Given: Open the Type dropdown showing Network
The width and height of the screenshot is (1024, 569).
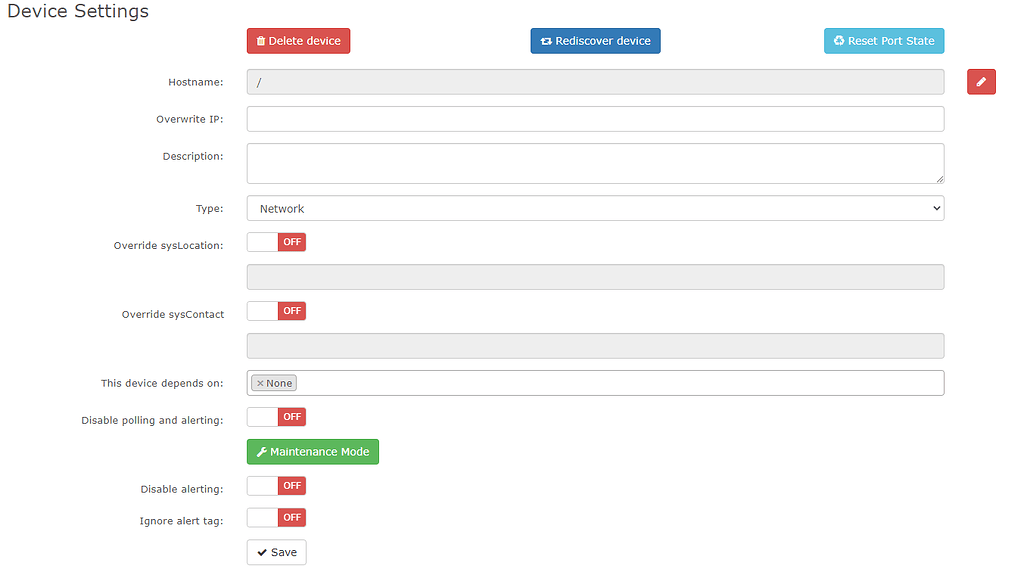Looking at the screenshot, I should (595, 208).
